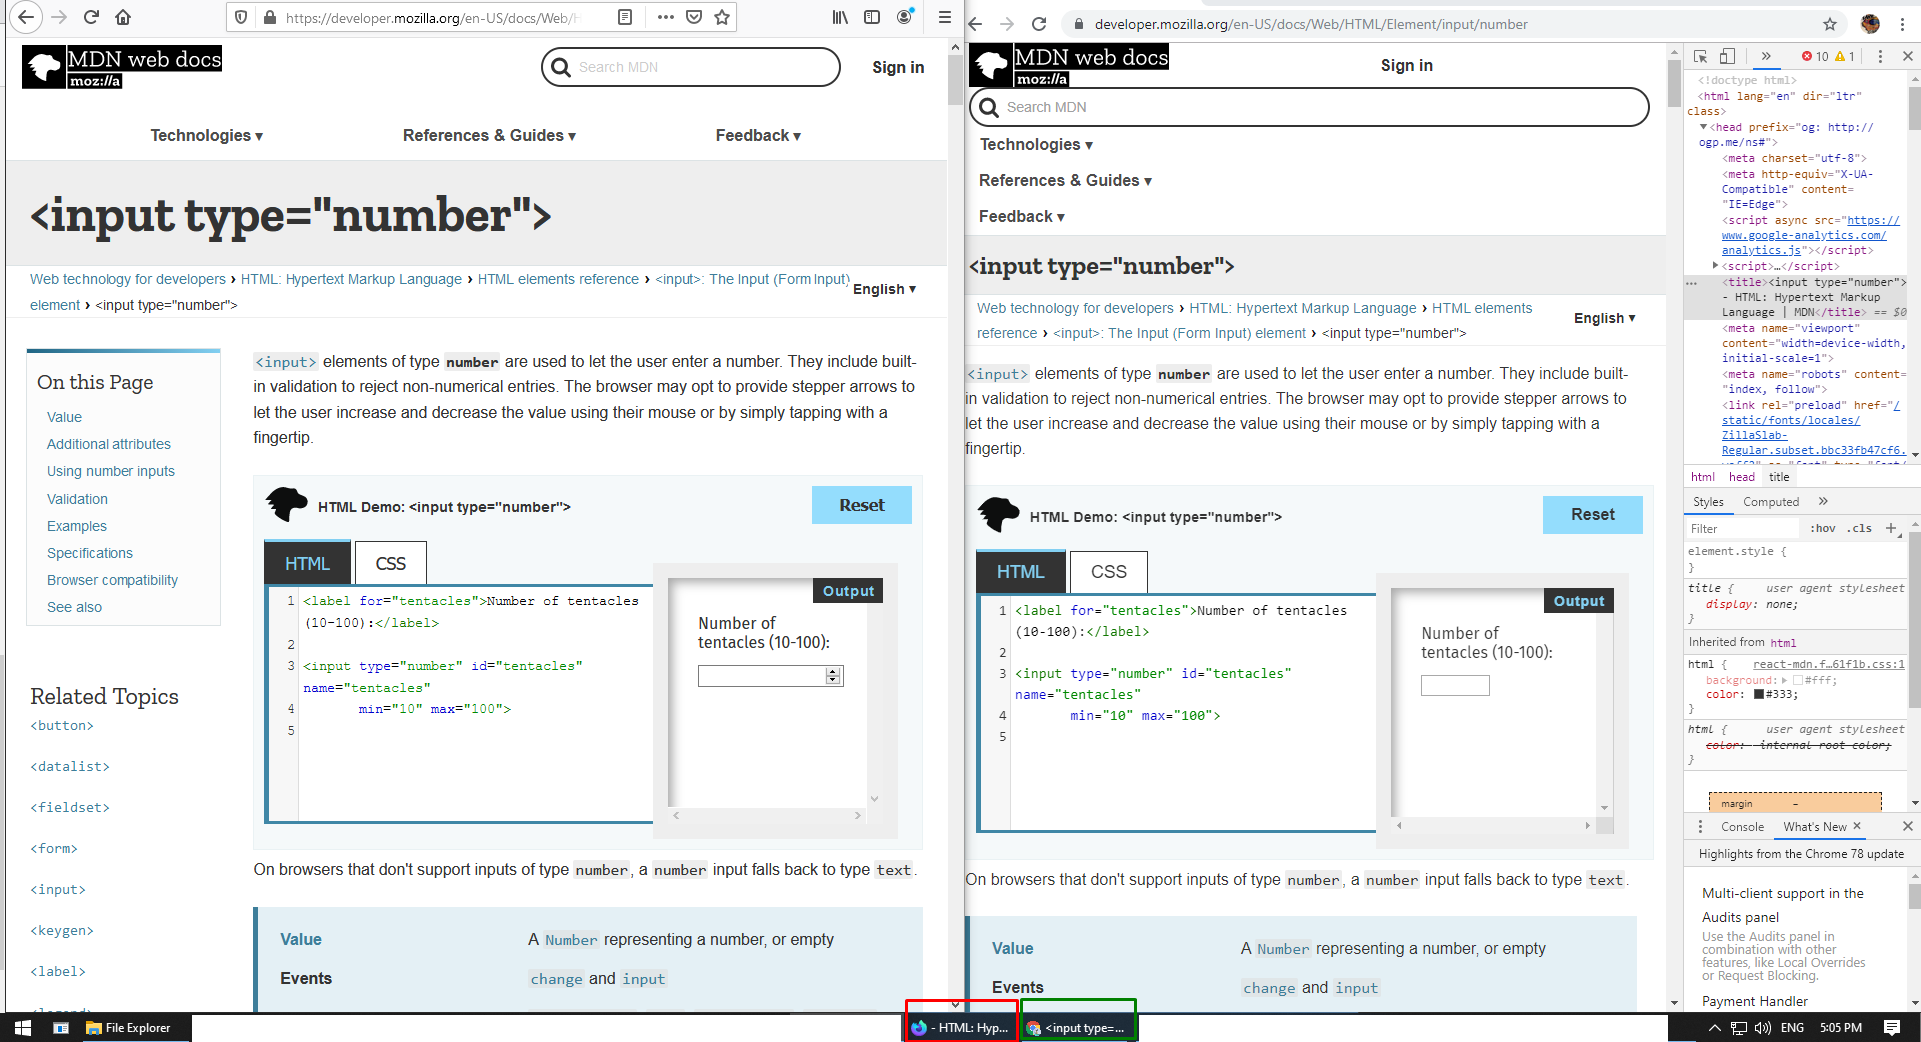The width and height of the screenshot is (1921, 1042).
Task: Toggle device toolbar mode in DevTools
Action: (x=1727, y=57)
